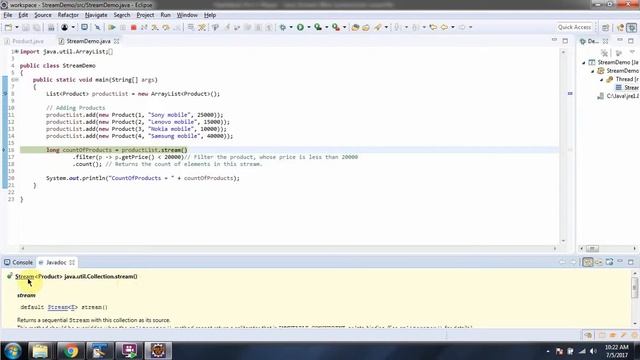Select the Javadoc view tab

click(56, 262)
